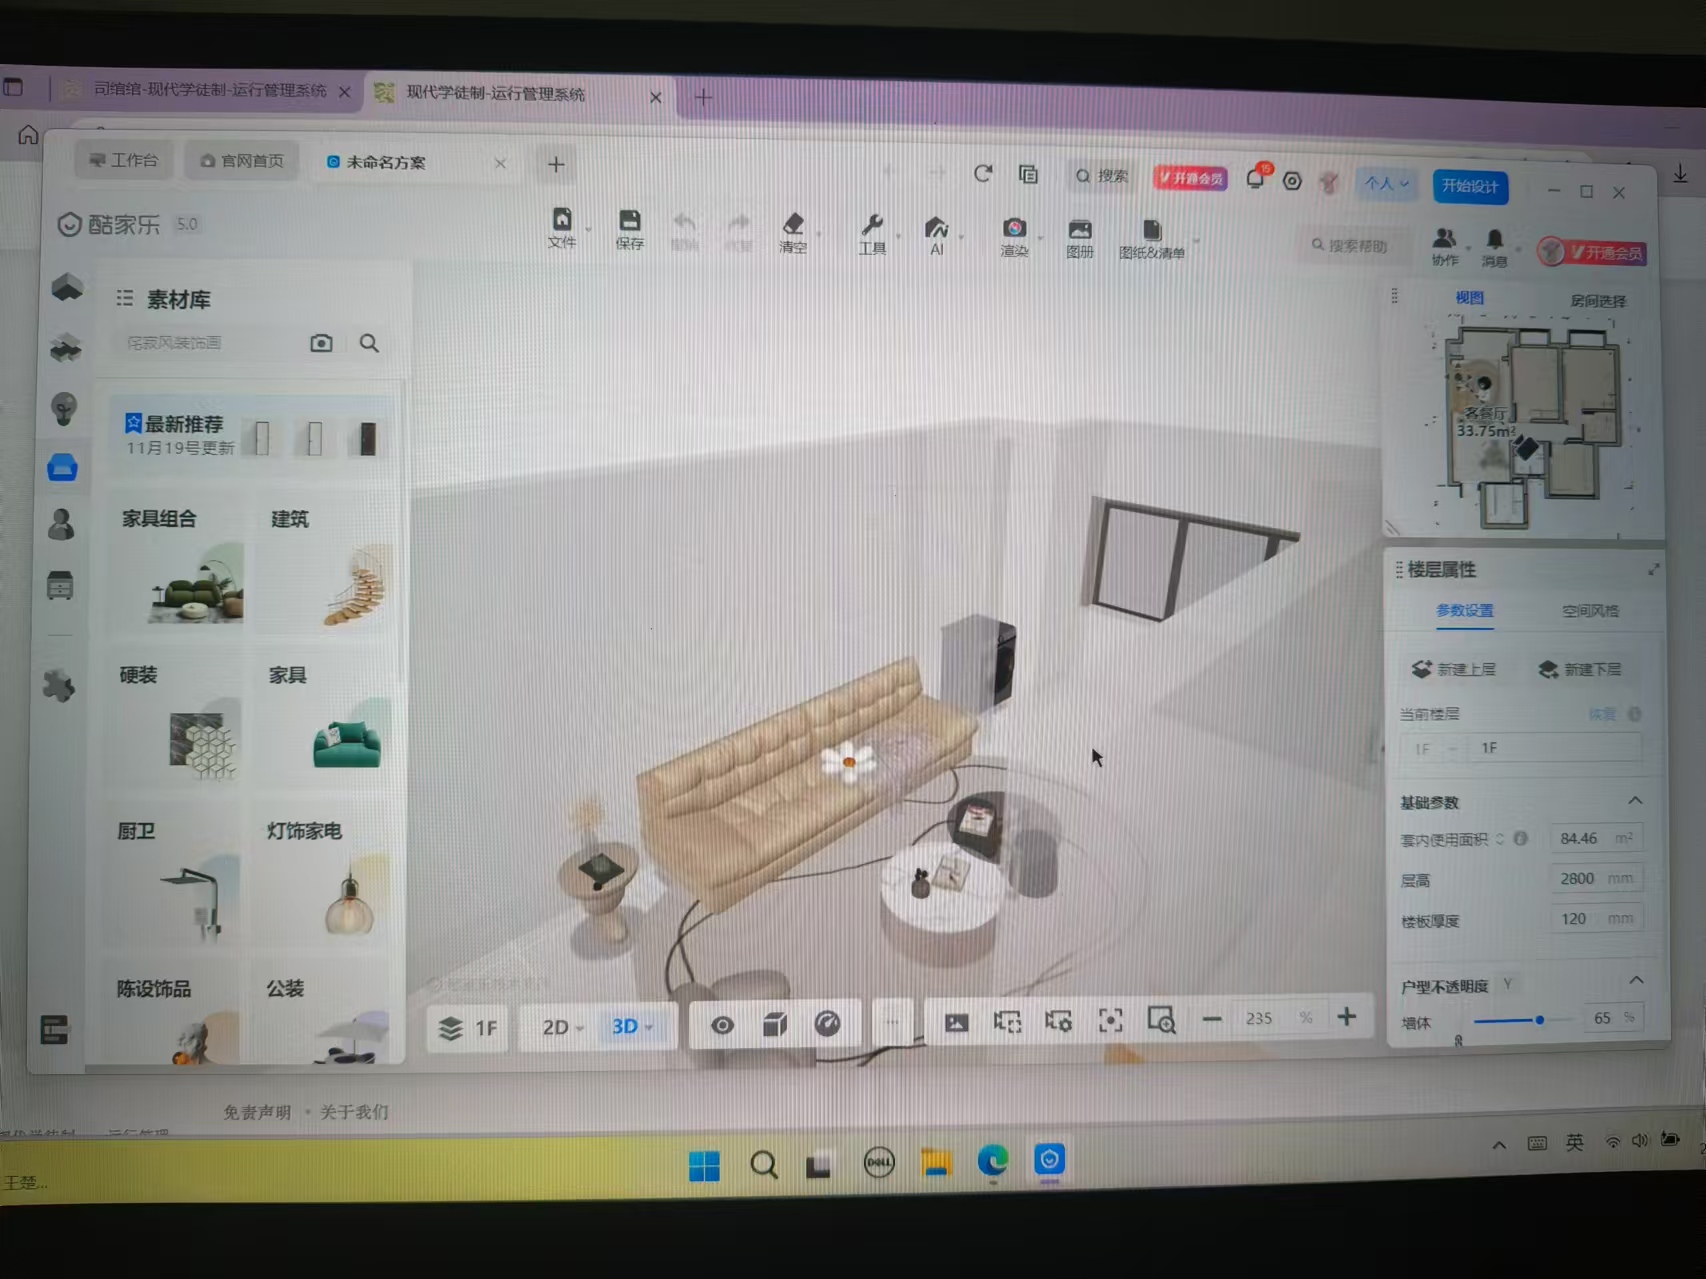The height and width of the screenshot is (1279, 1706).
Task: Click the Clear (清空) eraser icon
Action: (793, 231)
